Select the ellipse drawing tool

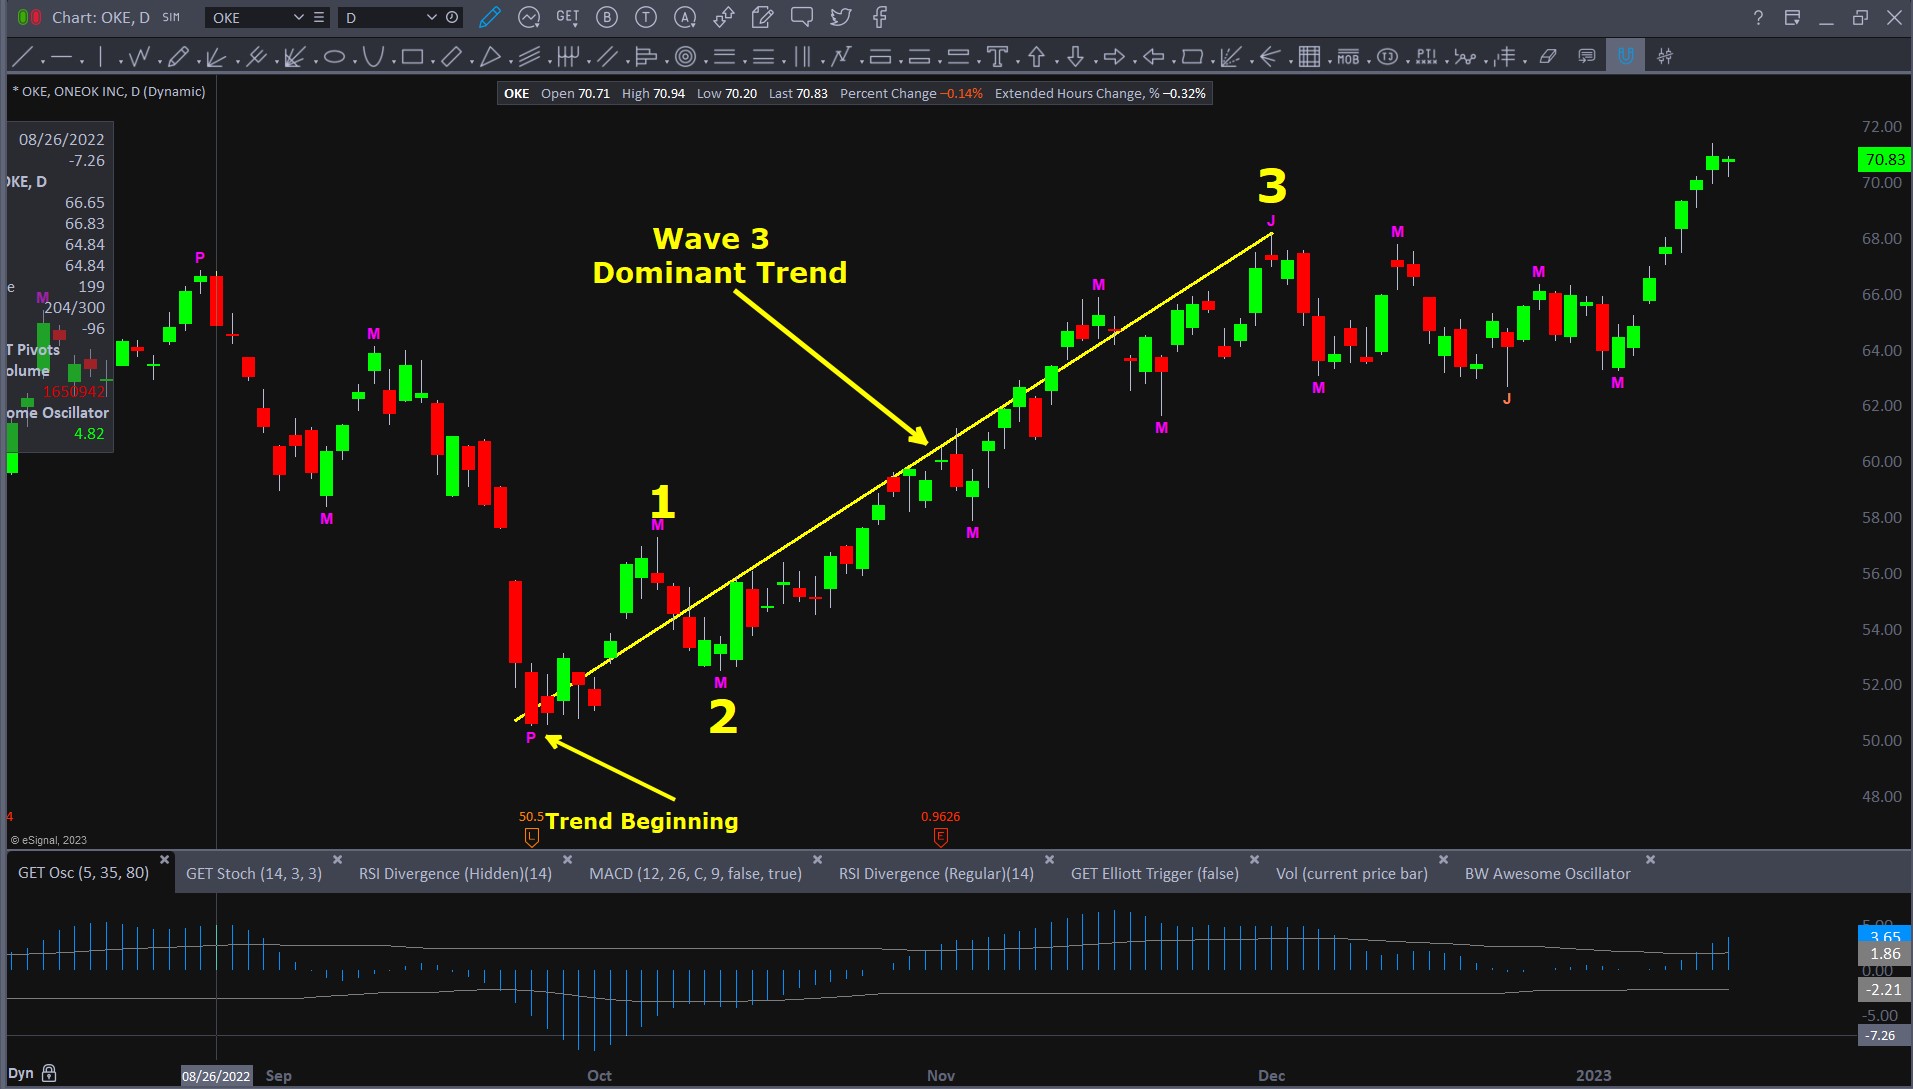[x=334, y=57]
